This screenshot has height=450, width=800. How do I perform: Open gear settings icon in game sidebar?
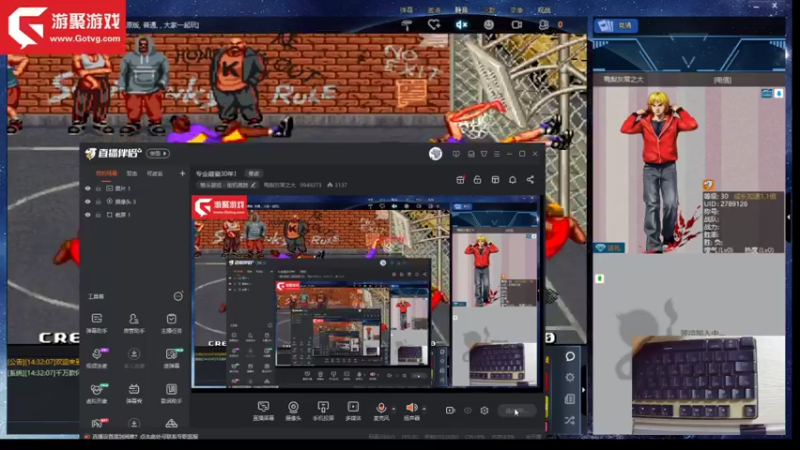570,378
